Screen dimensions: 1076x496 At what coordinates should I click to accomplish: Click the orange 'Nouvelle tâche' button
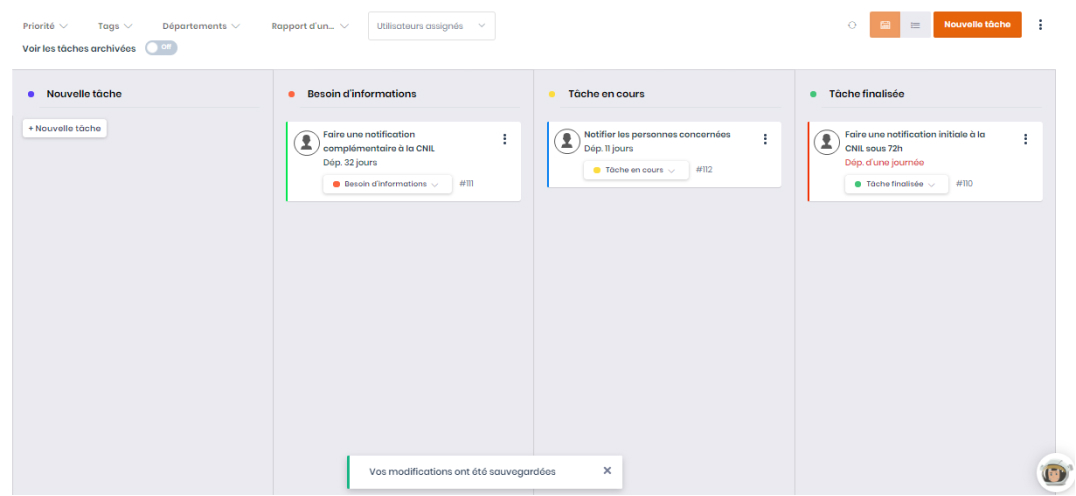[x=977, y=25]
